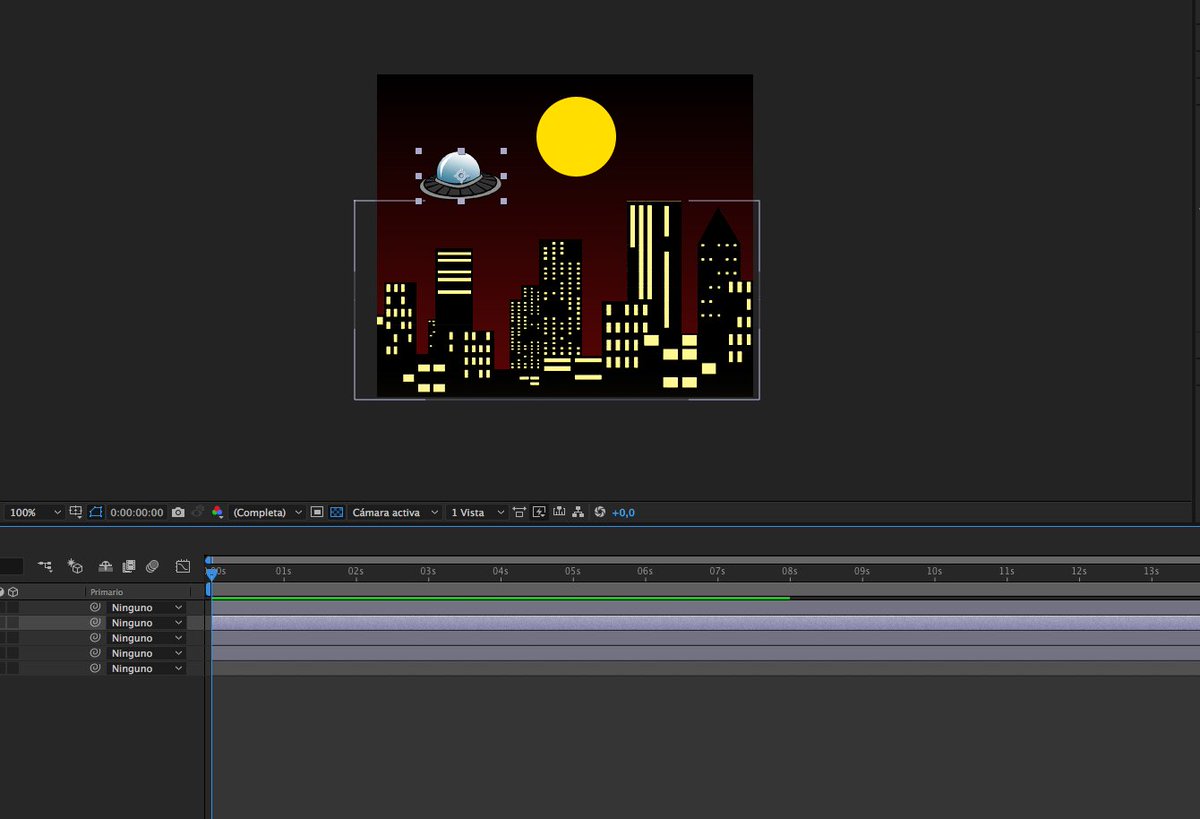Open the (Completa) resolution dropdown

point(267,512)
